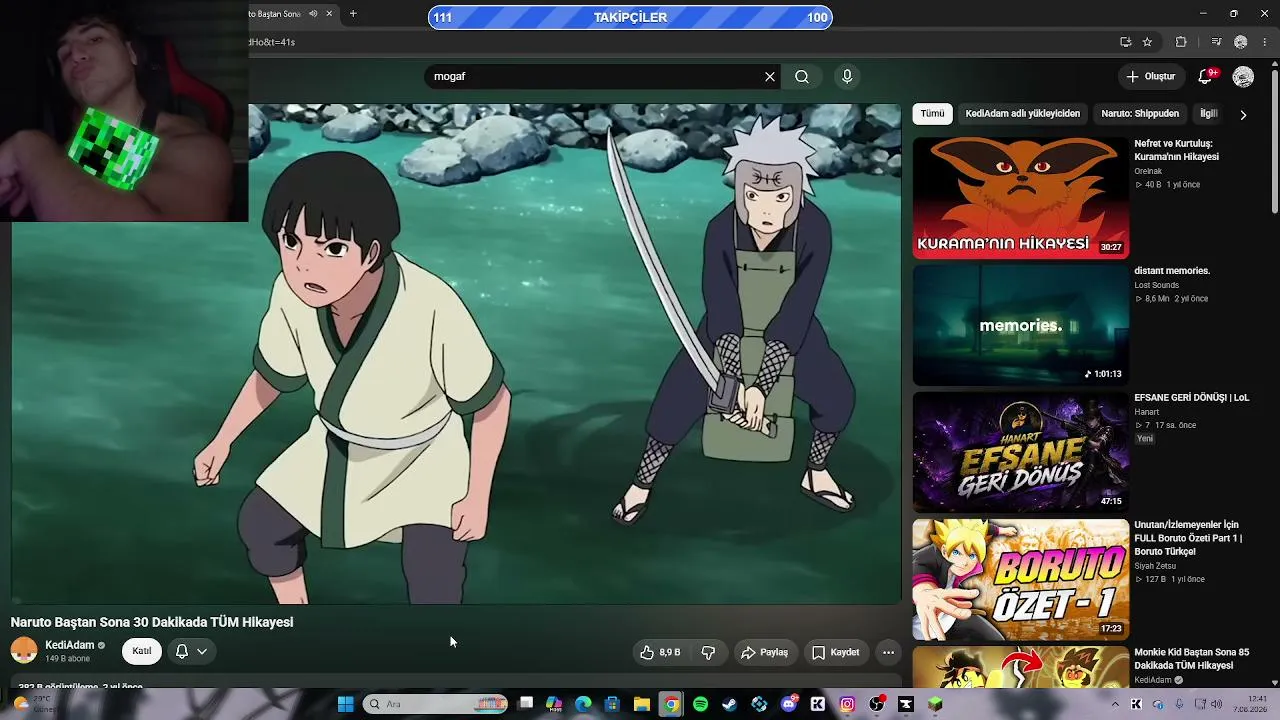Open the KediAdam channel avatar
1280x720 pixels.
click(24, 651)
